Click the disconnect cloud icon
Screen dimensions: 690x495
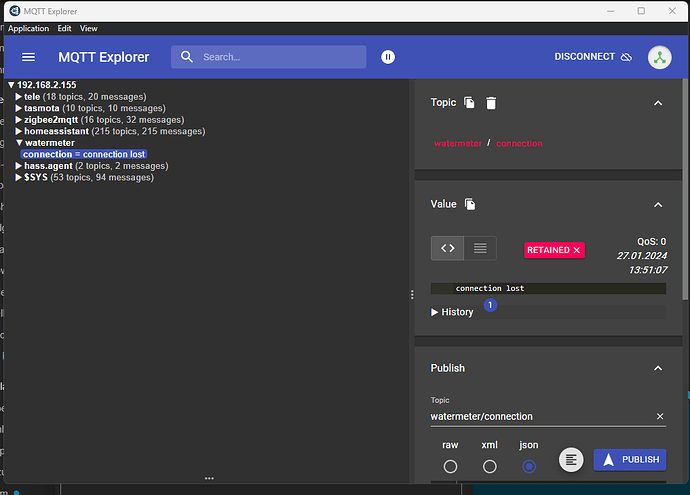point(626,57)
